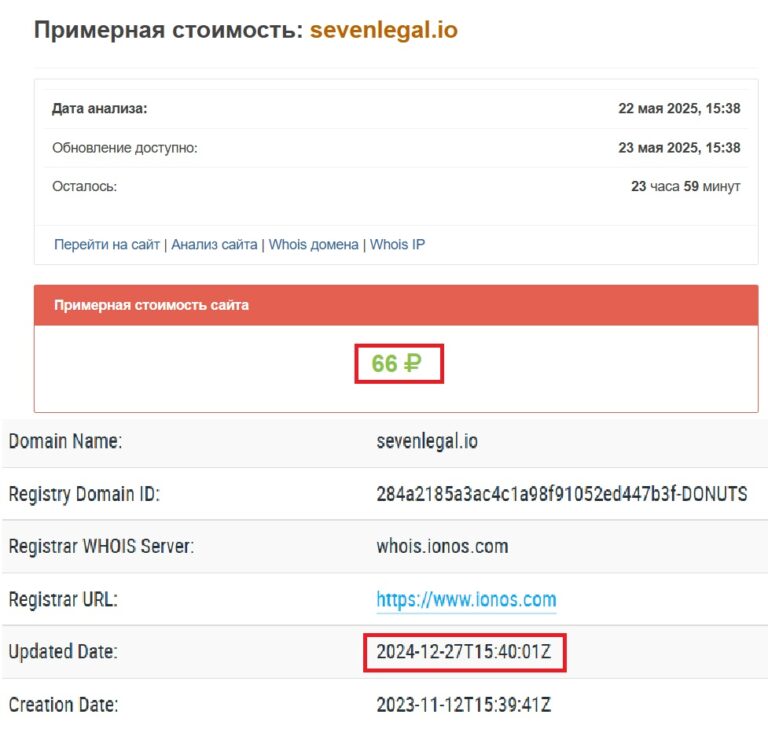This screenshot has height=733, width=768.
Task: Click the Domain Name value sevenlegal.io
Action: 427,441
